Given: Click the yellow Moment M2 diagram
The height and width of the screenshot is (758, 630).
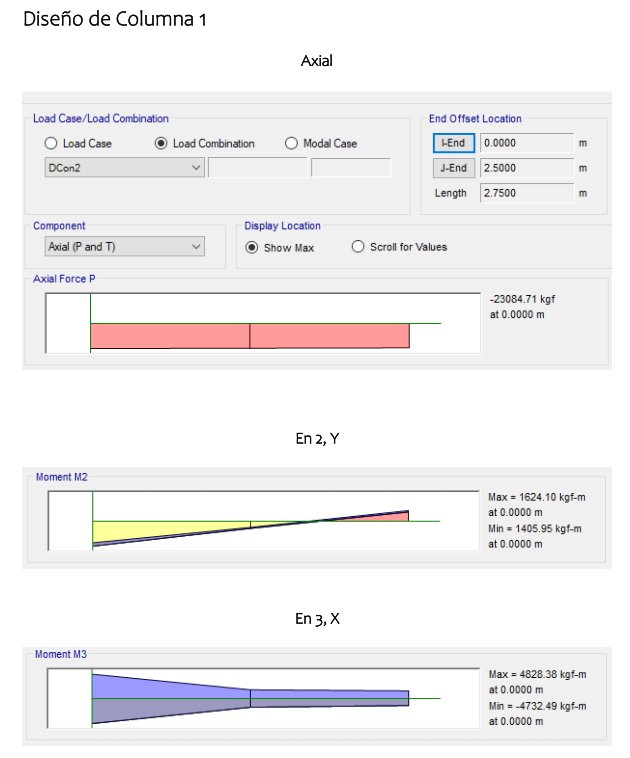Looking at the screenshot, I should coord(170,529).
